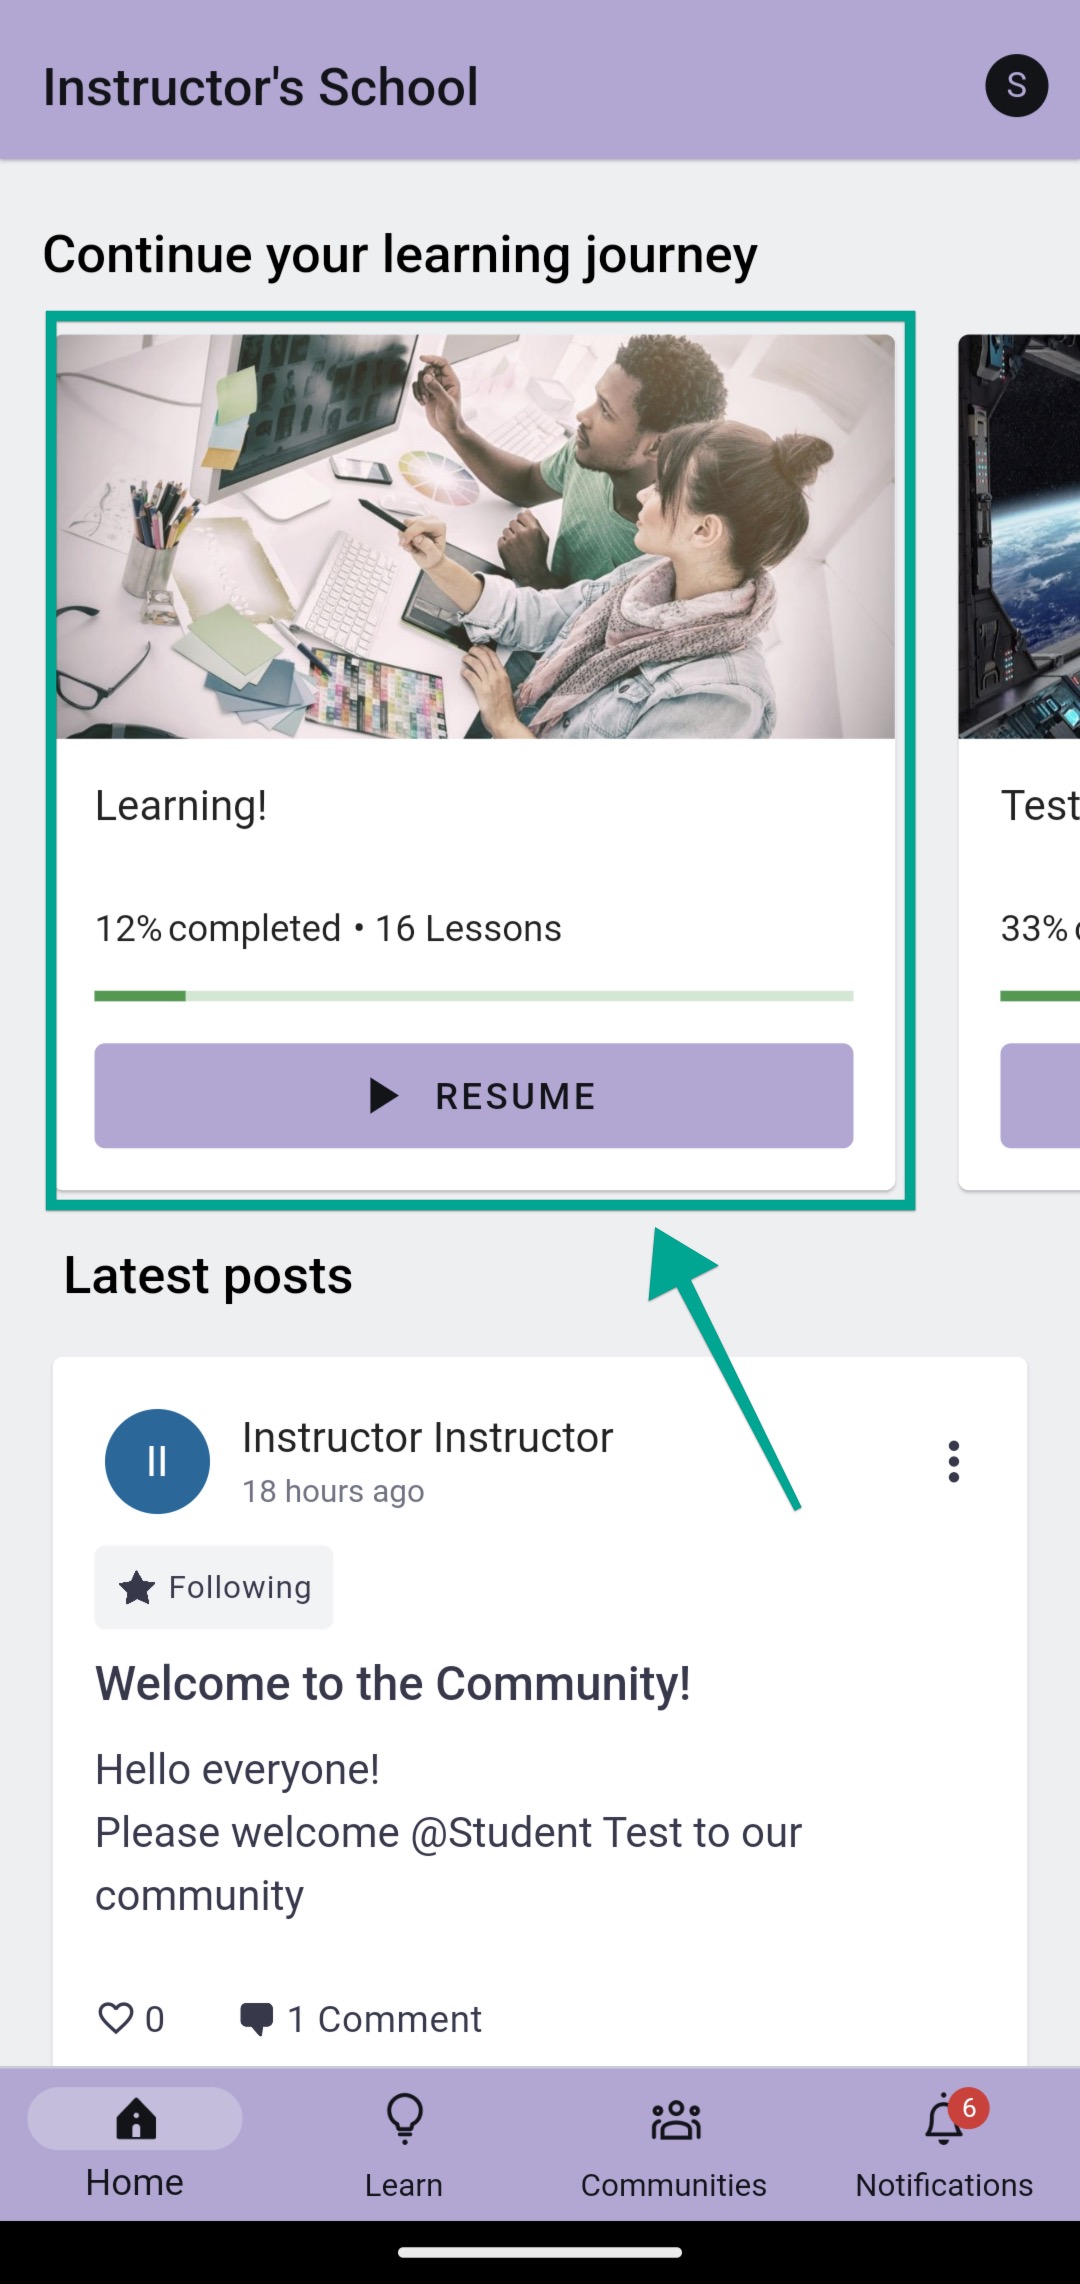Like the post with heart icon
The image size is (1080, 2284).
116,2018
